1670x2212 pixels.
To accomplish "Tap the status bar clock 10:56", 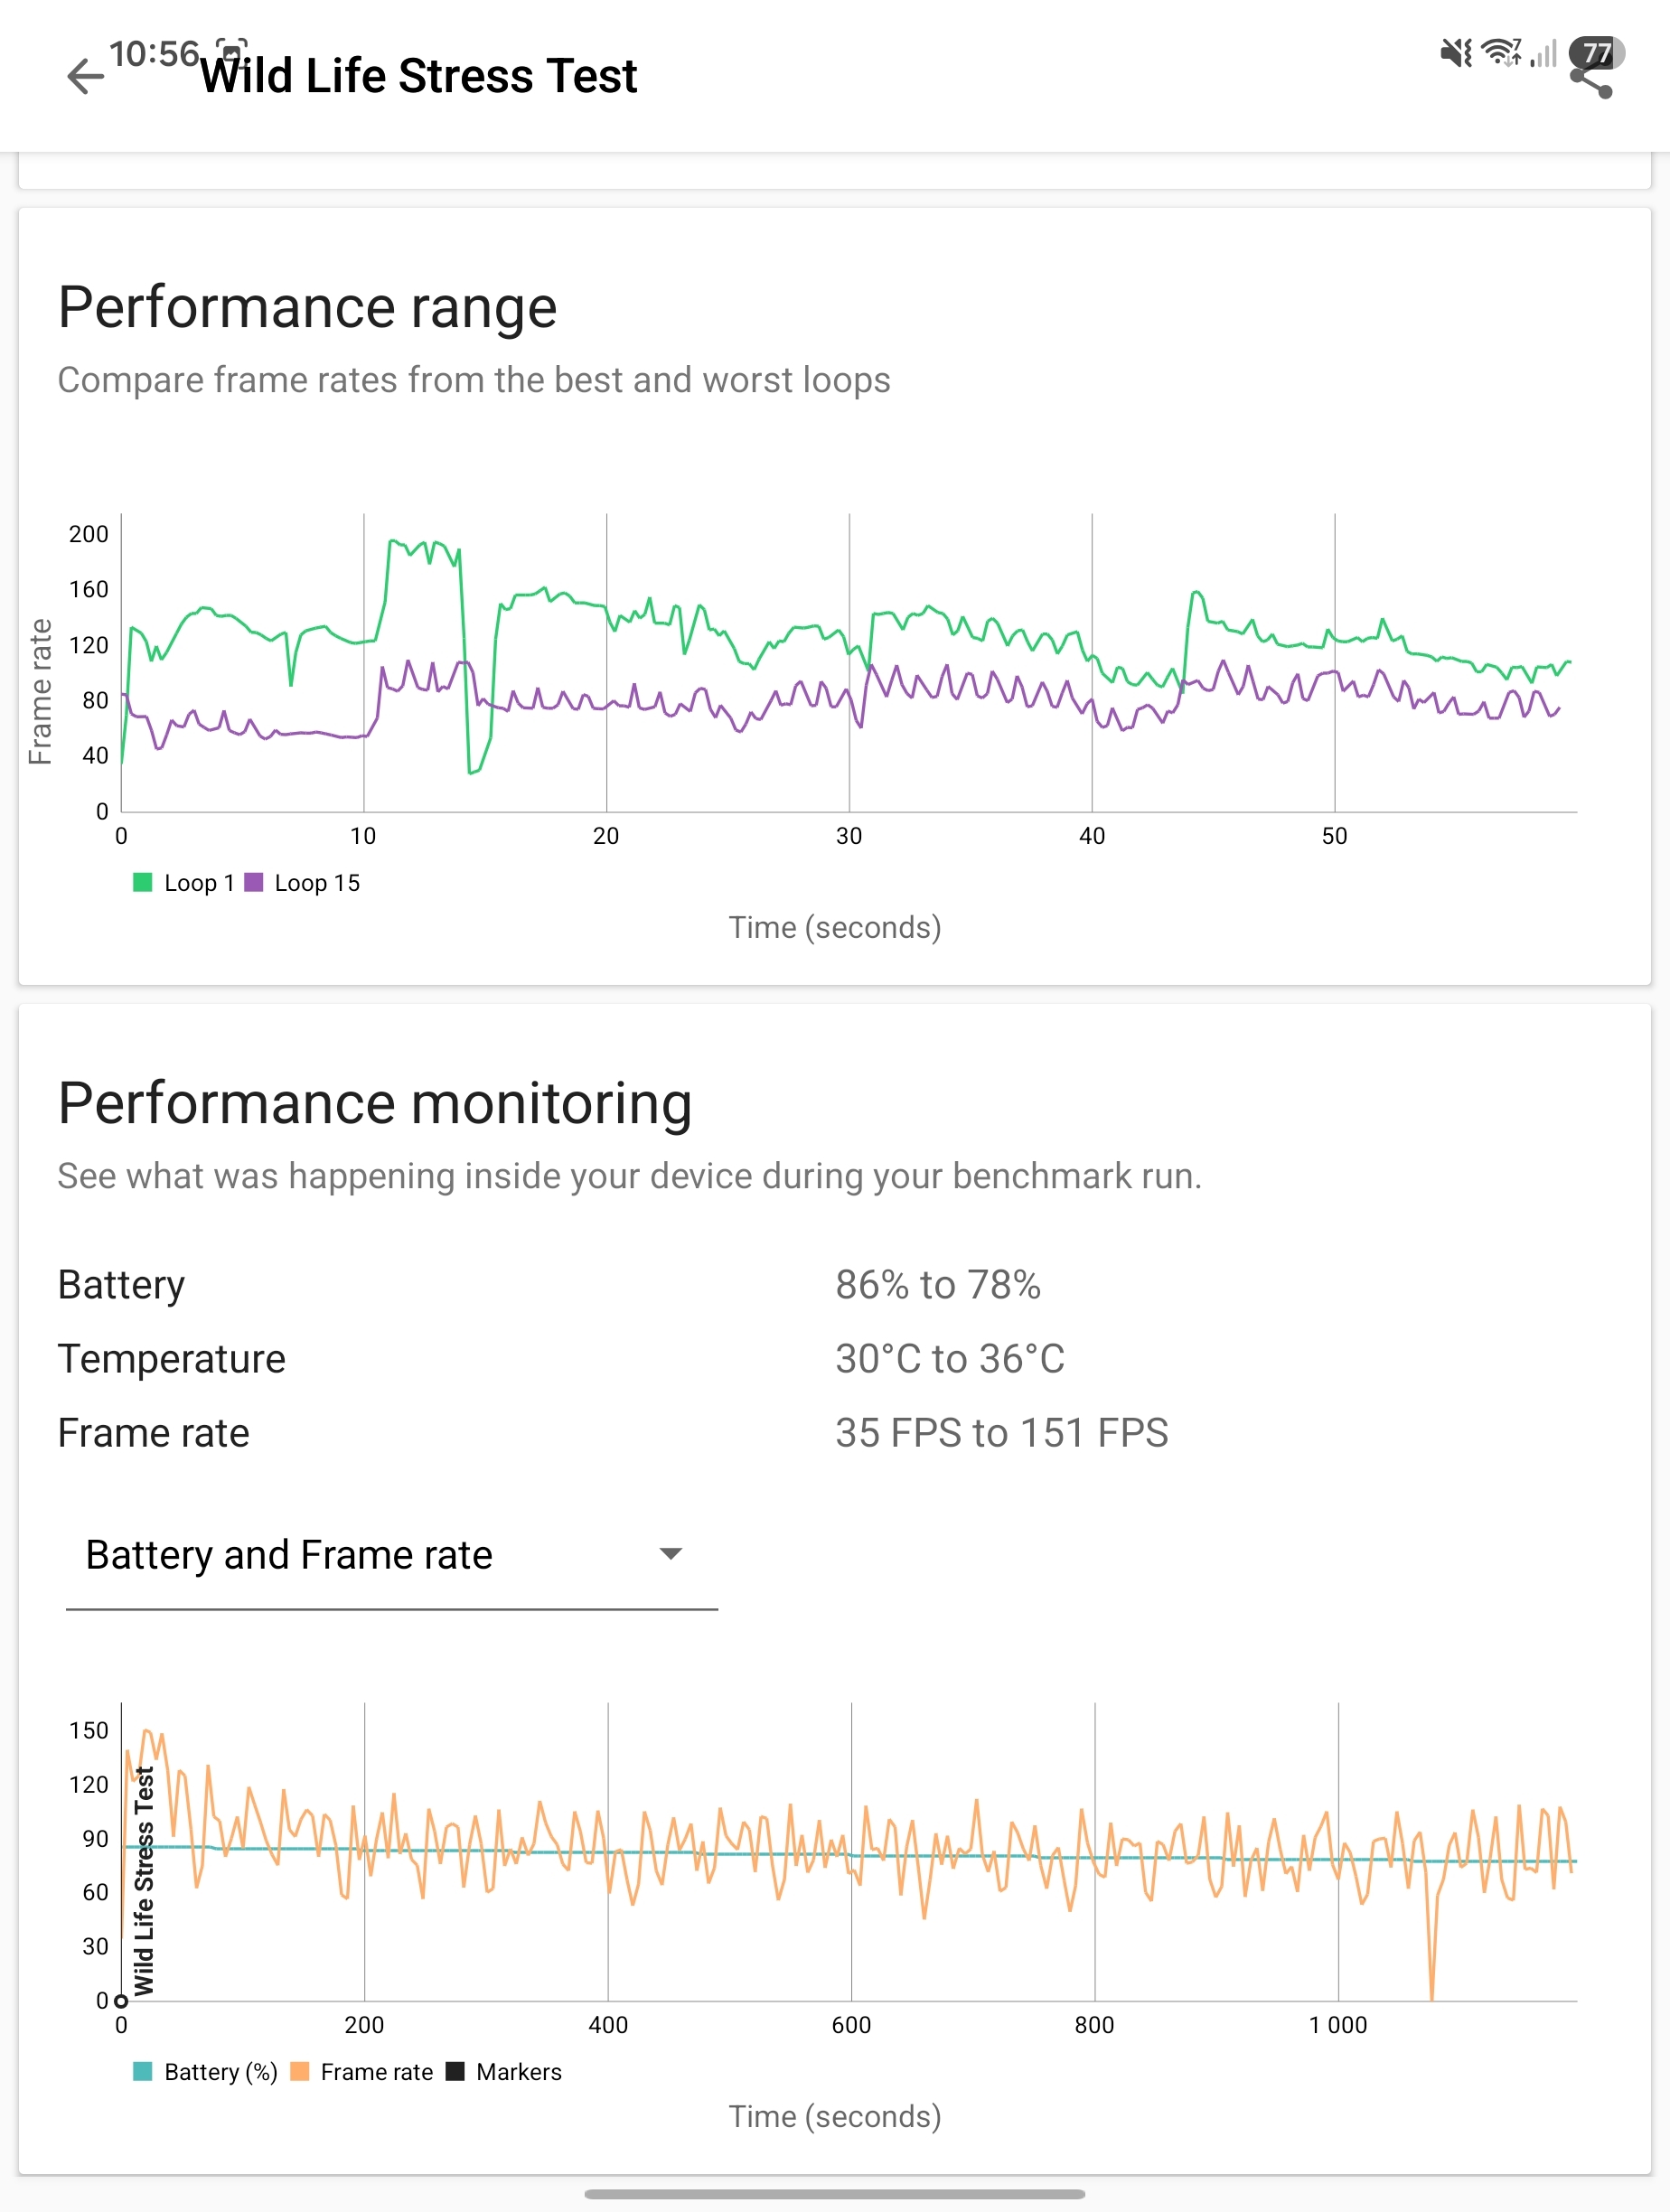I will tap(154, 53).
